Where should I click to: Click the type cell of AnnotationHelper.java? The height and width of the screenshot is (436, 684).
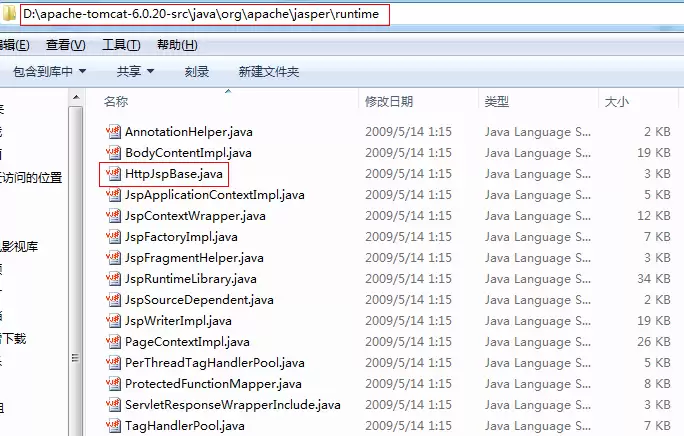537,131
